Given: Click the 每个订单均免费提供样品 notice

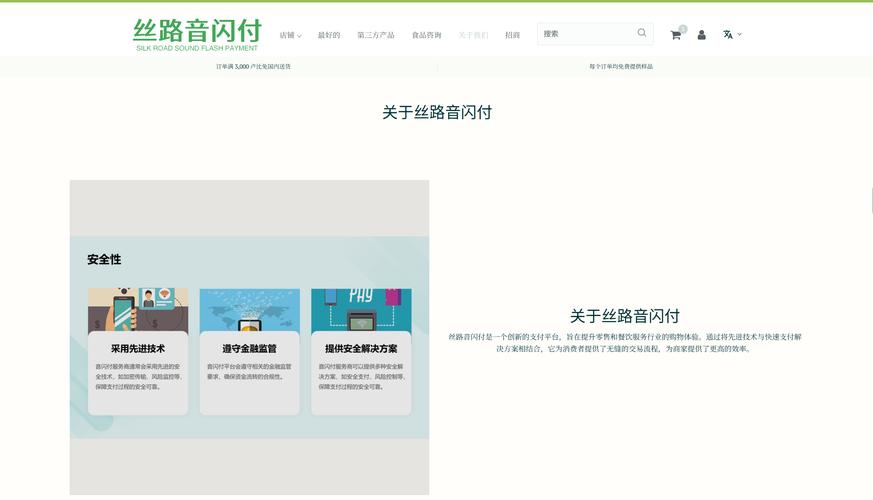Looking at the screenshot, I should (x=621, y=66).
